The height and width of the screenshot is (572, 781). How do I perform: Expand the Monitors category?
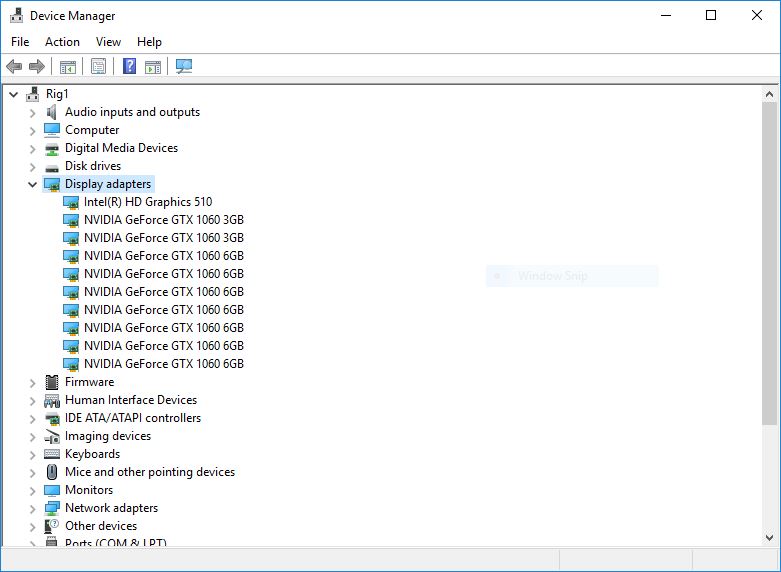coord(33,491)
